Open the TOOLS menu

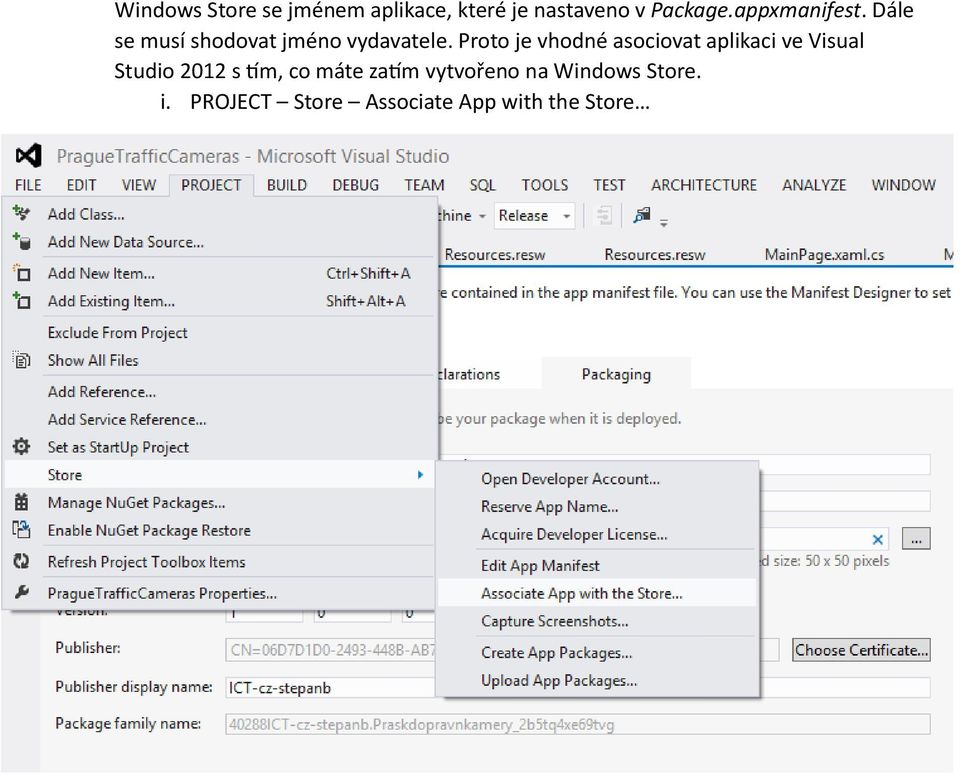click(545, 185)
